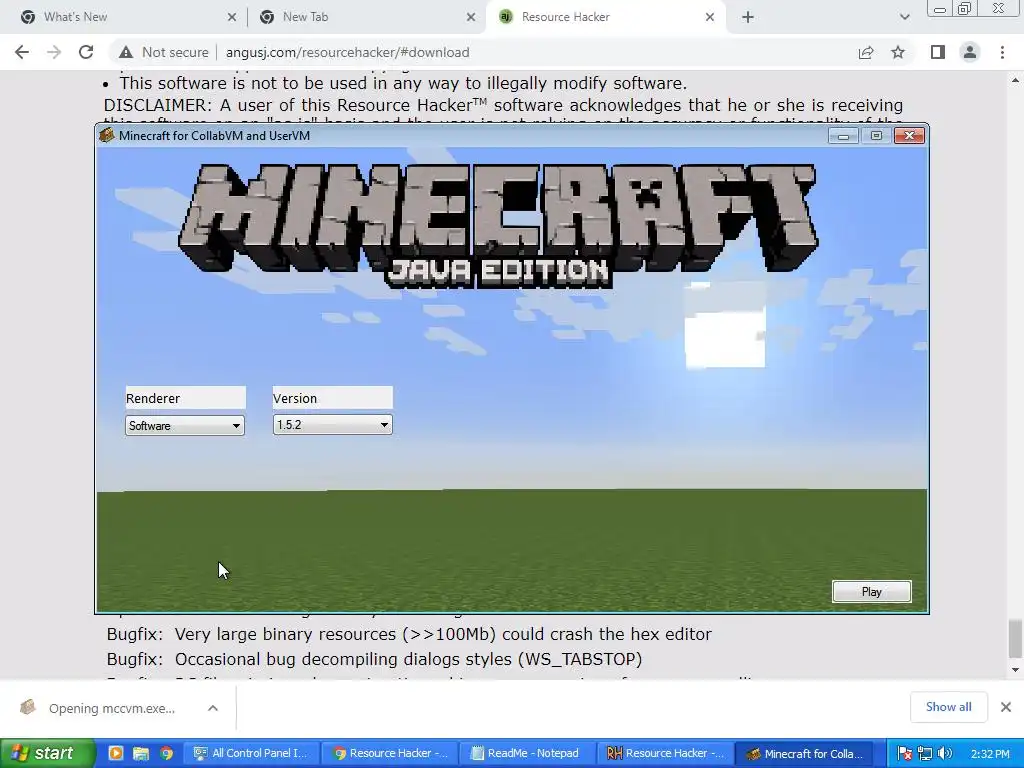The height and width of the screenshot is (768, 1024).
Task: Click the share page icon
Action: 866,52
